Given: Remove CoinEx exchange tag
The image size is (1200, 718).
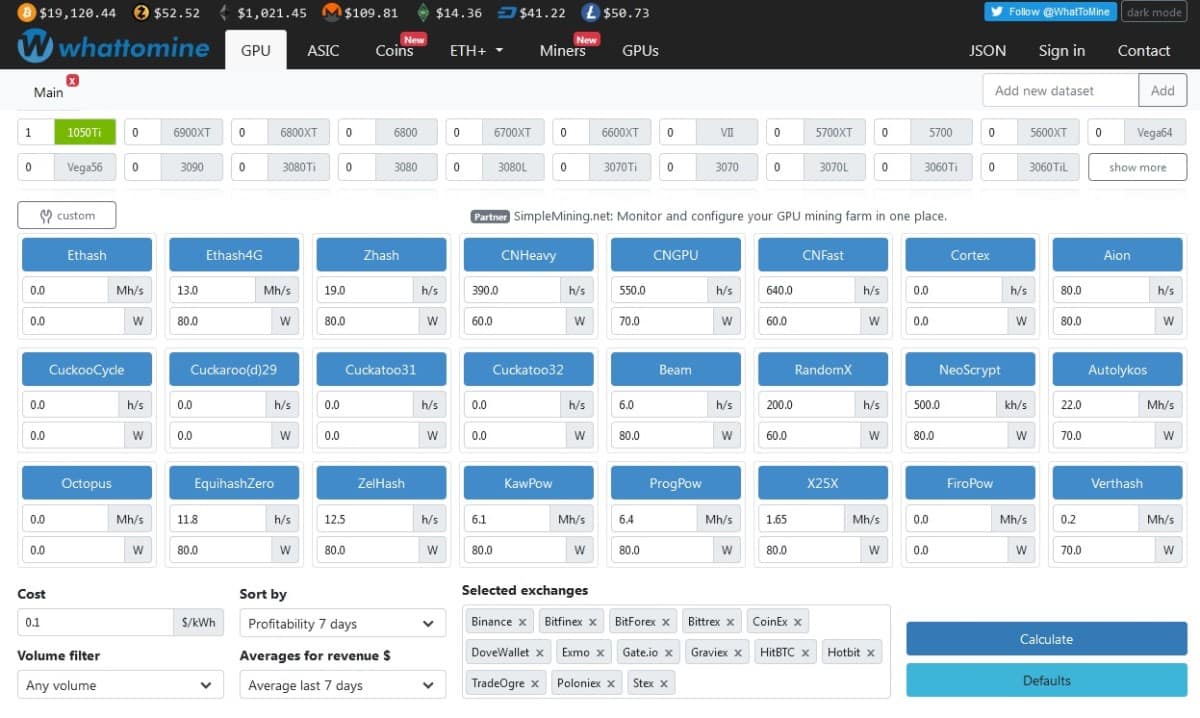Looking at the screenshot, I should (797, 622).
